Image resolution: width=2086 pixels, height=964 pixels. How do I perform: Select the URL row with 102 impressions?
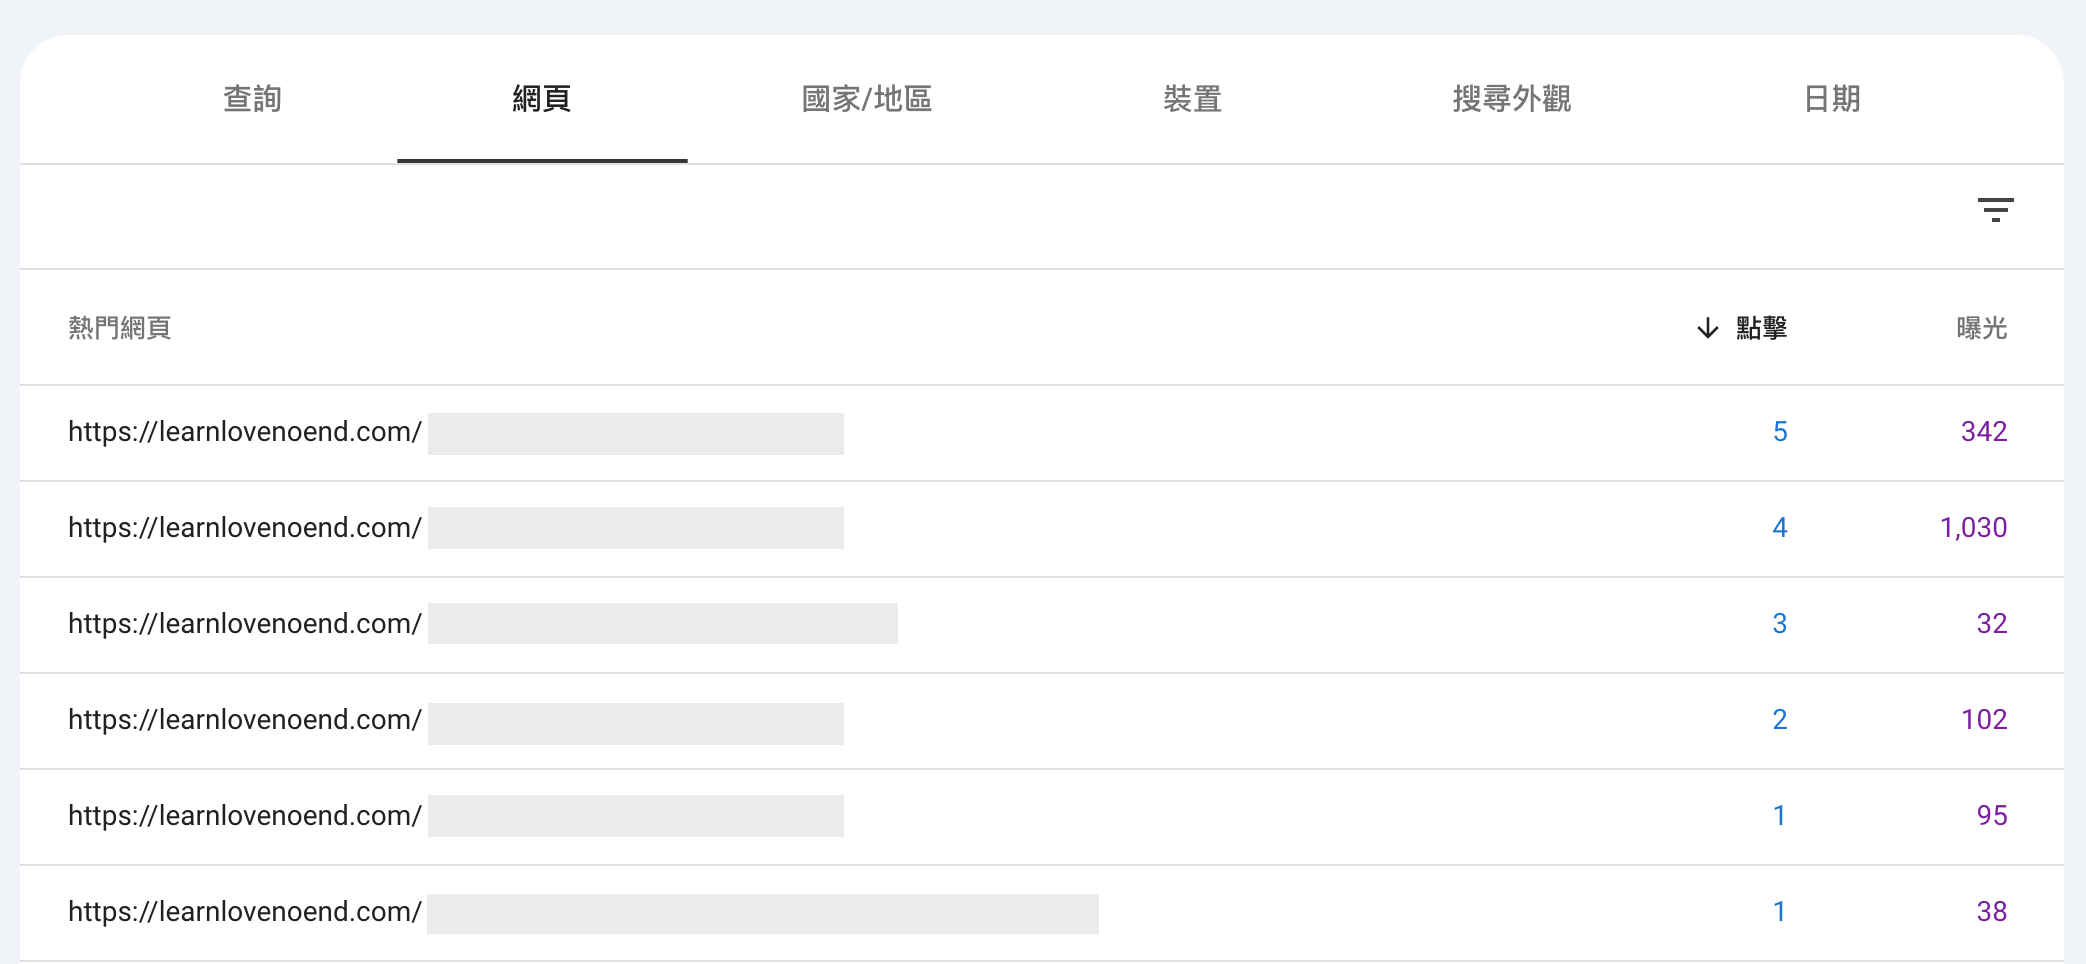coord(1042,721)
